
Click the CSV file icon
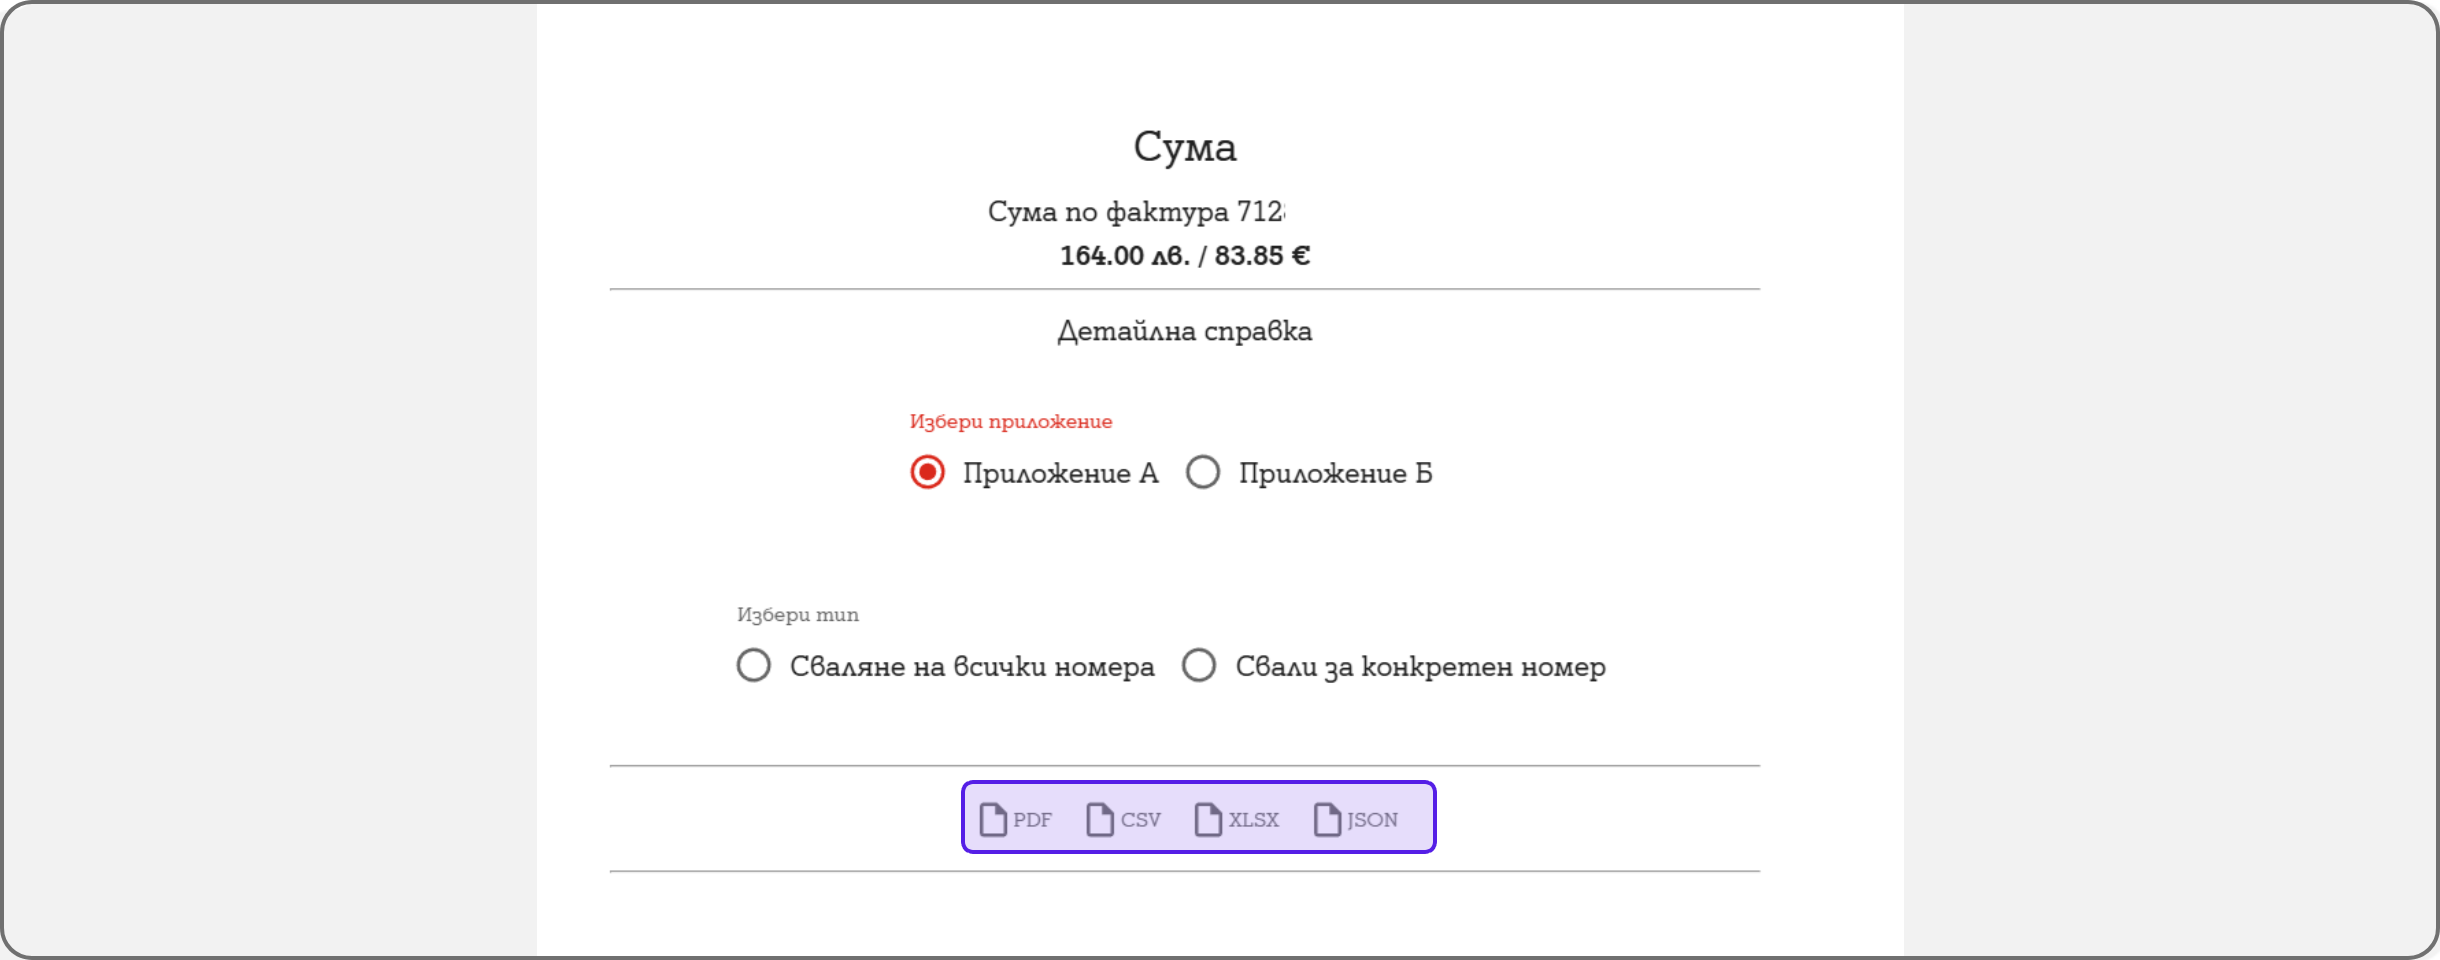pyautogui.click(x=1100, y=819)
